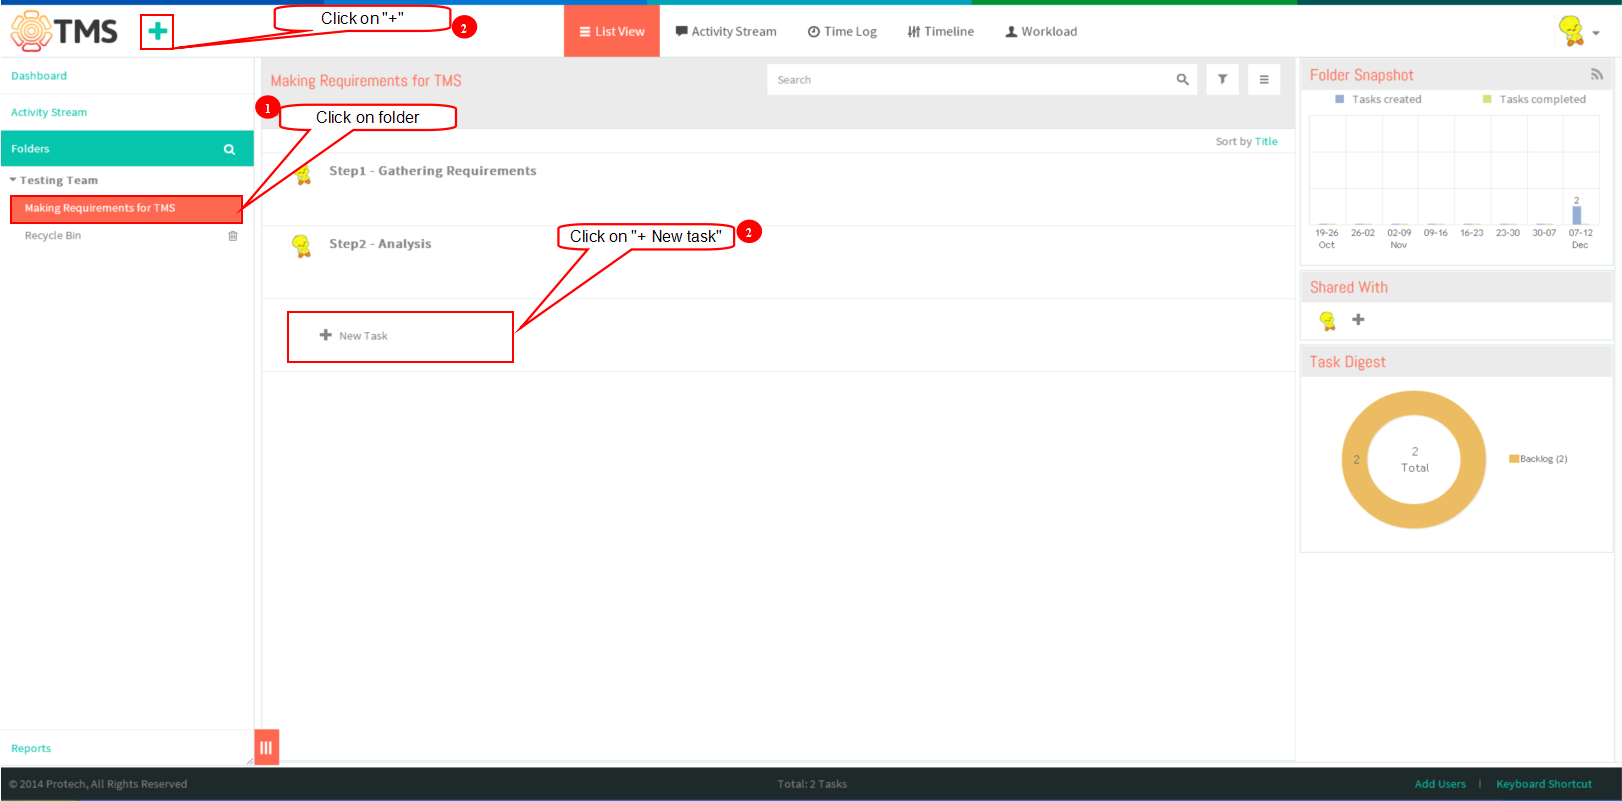Viewport: 1622px width, 801px height.
Task: Go to Dashboard in sidebar
Action: pyautogui.click(x=39, y=76)
